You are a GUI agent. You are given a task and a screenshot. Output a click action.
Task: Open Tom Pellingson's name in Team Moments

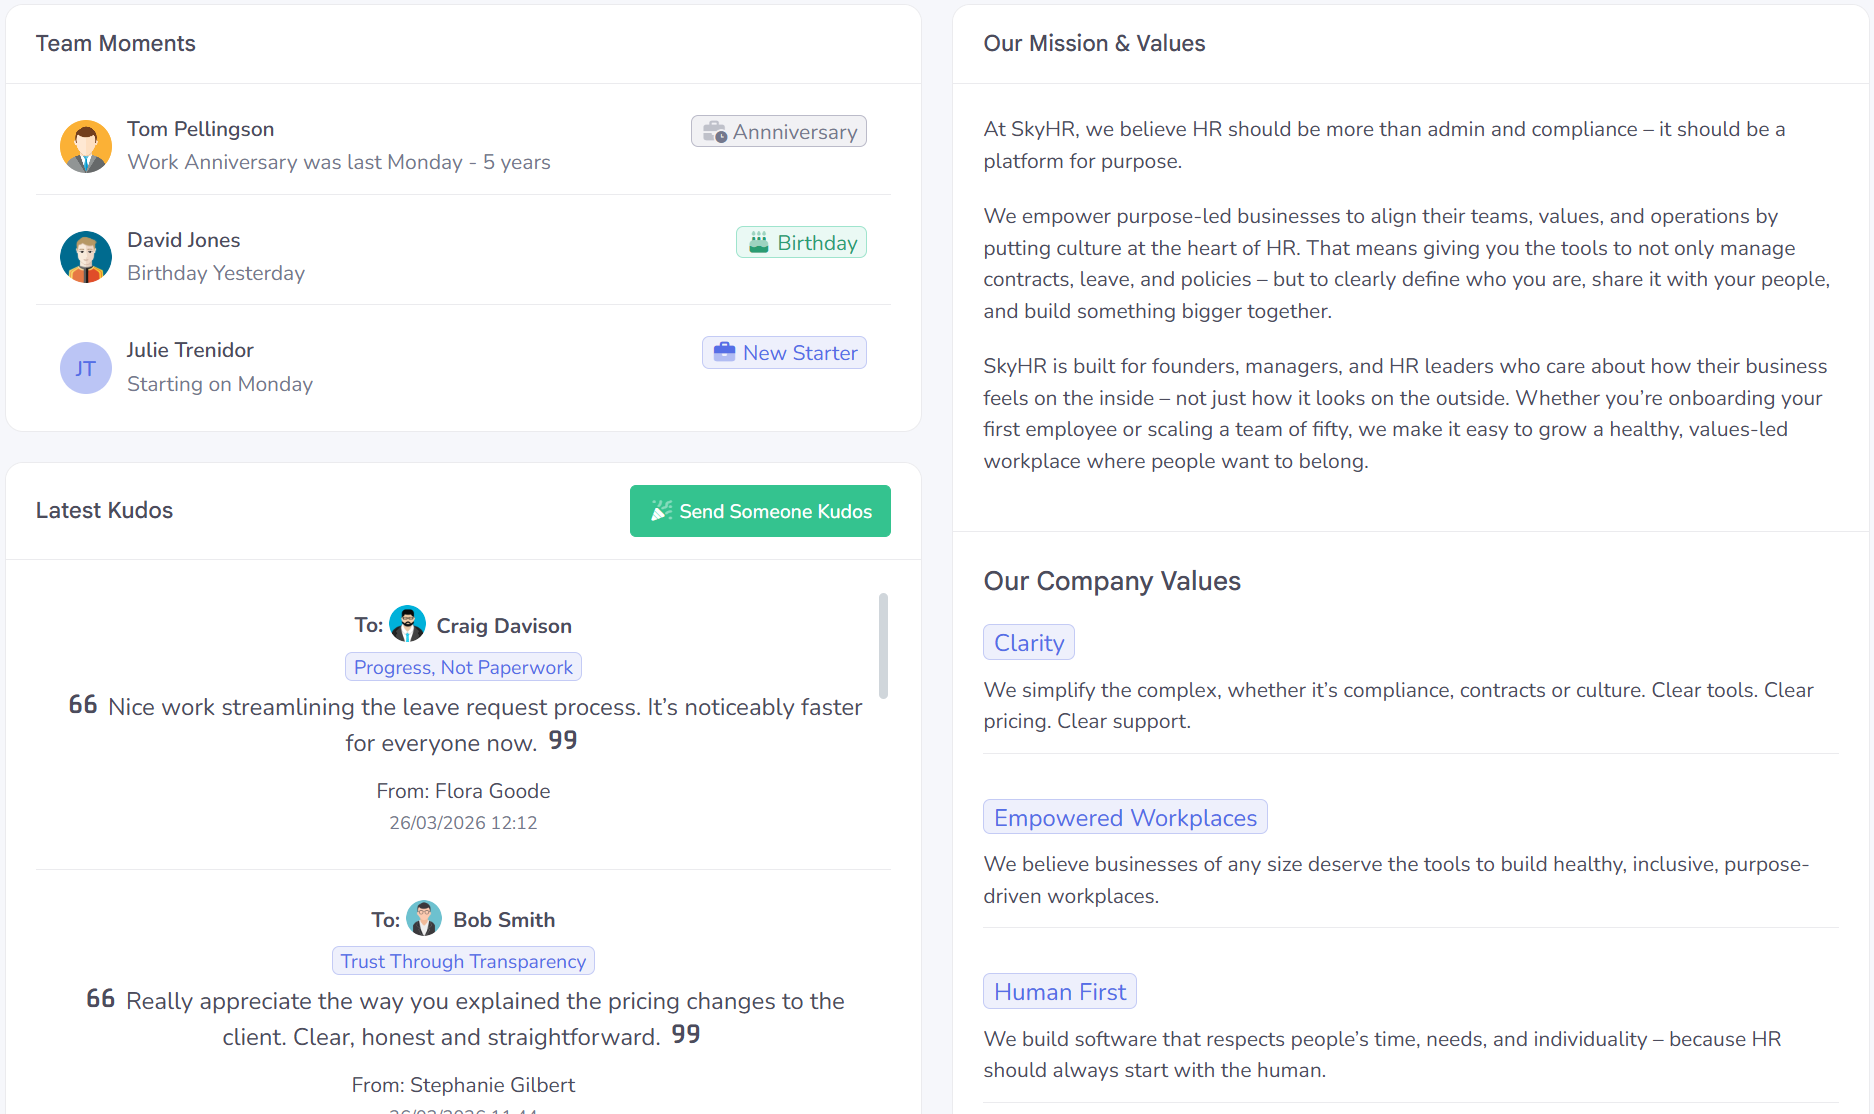pyautogui.click(x=201, y=129)
